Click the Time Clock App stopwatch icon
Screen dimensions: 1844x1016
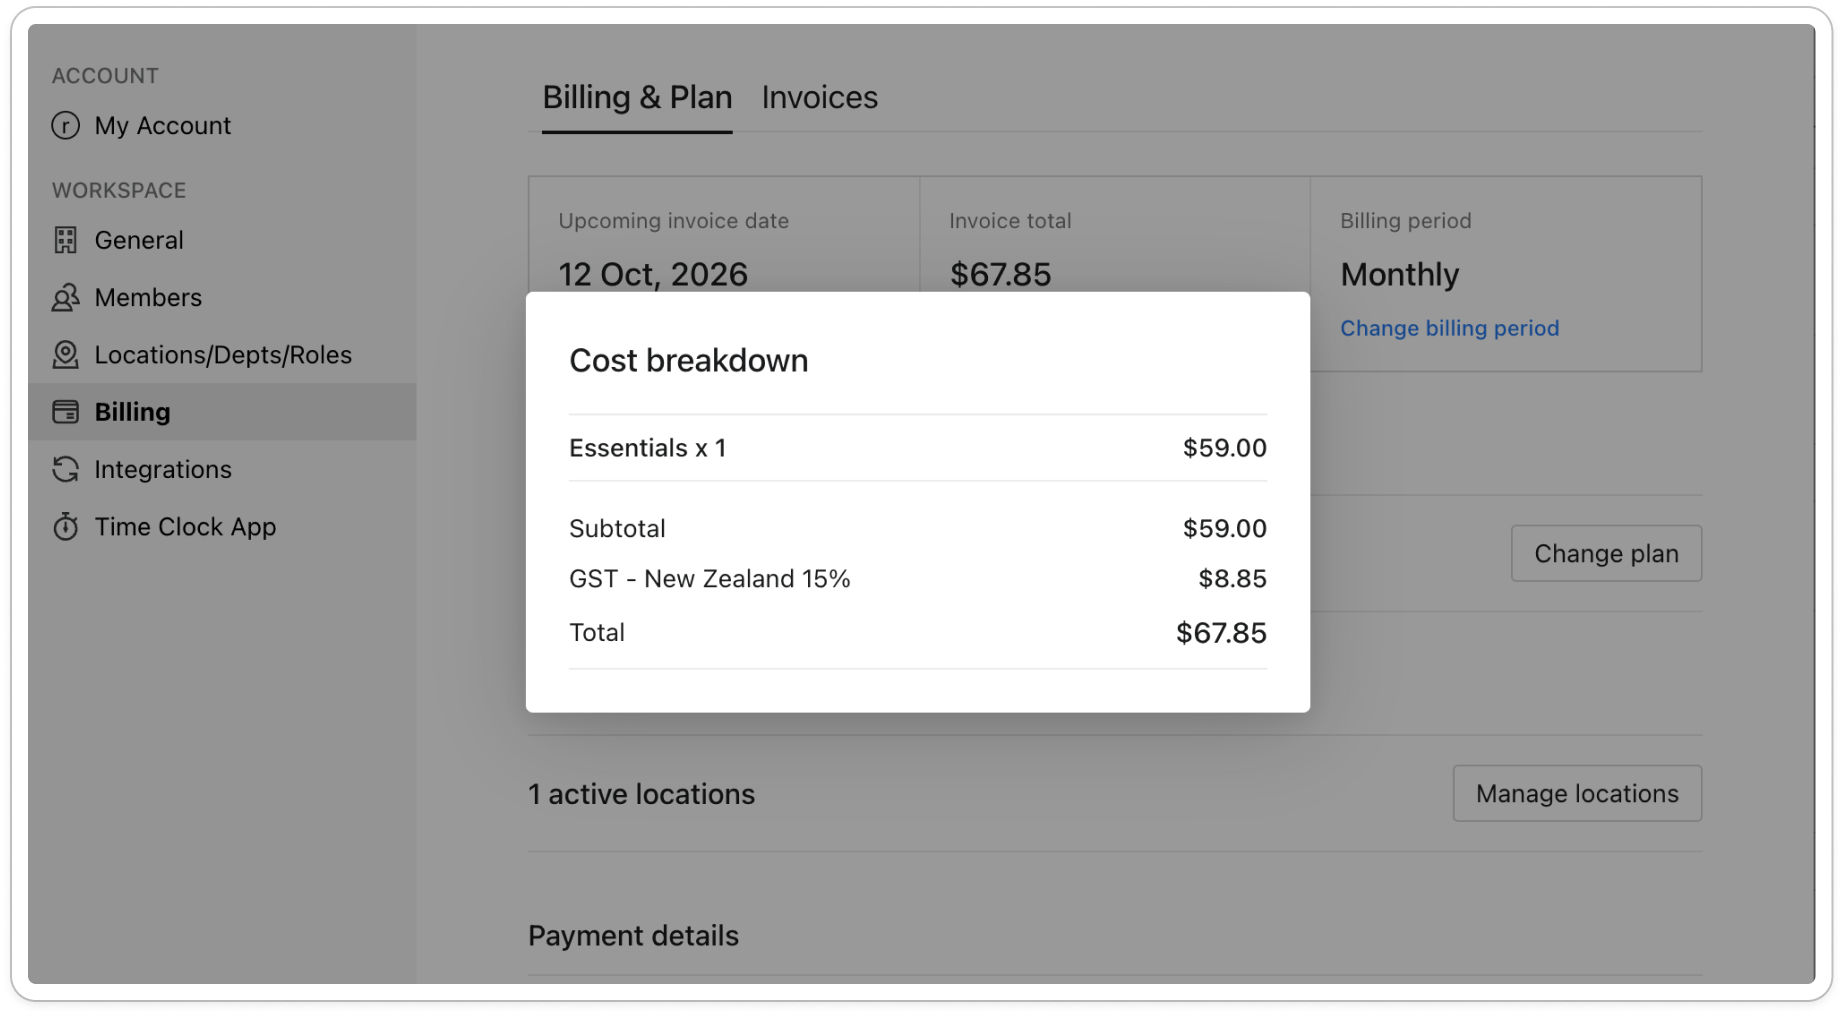[x=66, y=527]
